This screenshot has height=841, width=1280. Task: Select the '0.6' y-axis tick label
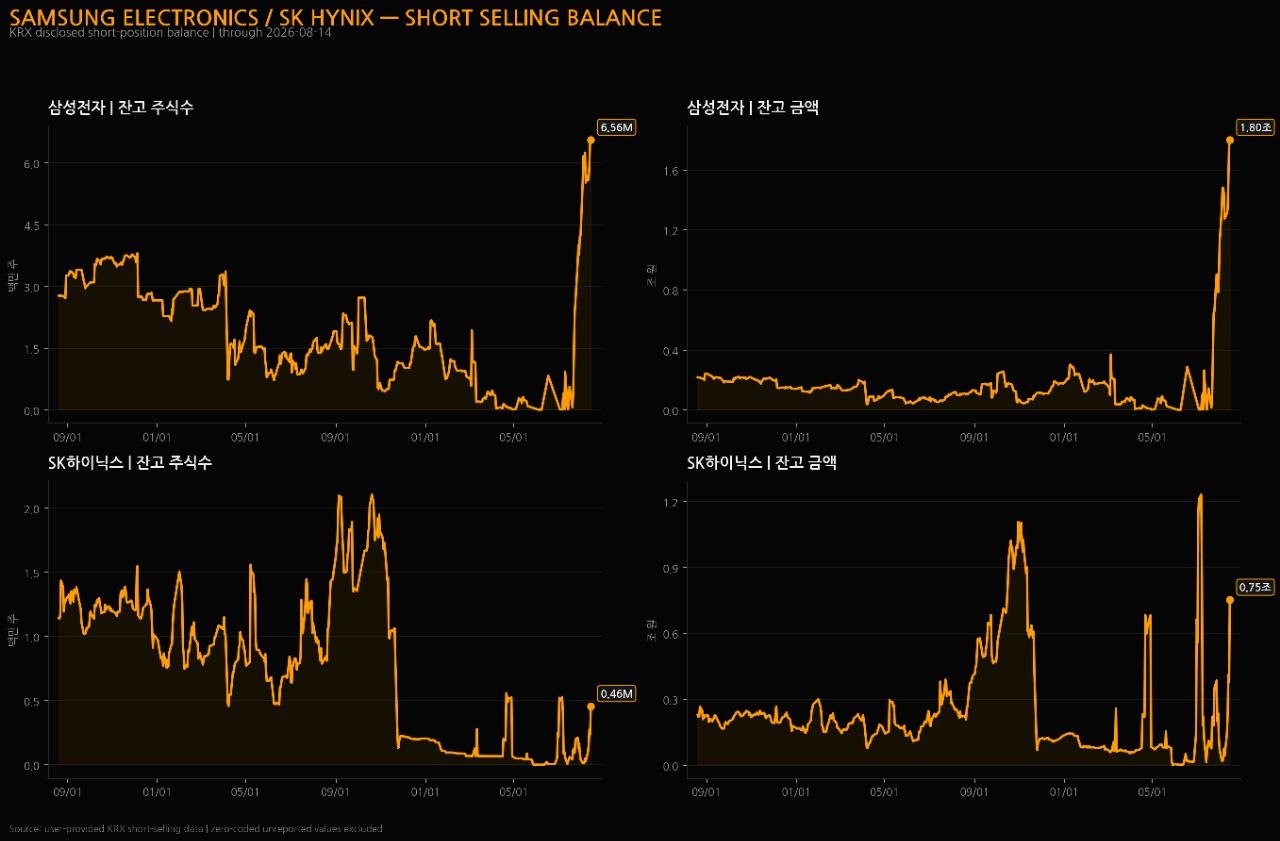673,634
